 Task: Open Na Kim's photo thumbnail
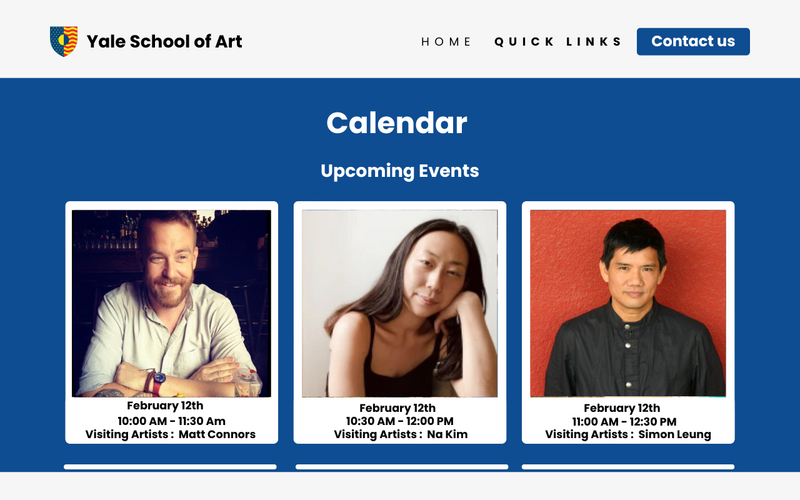400,303
